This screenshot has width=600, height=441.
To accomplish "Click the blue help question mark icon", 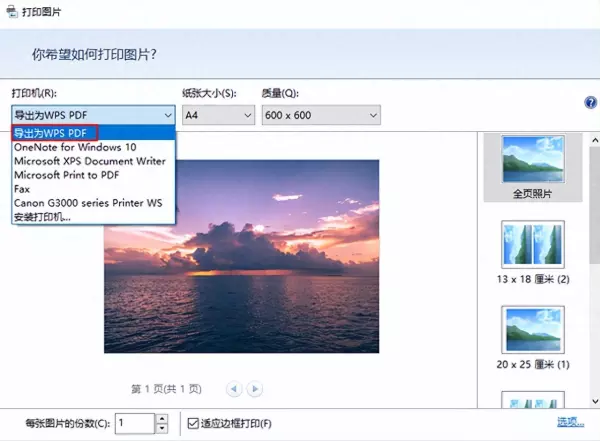I will coord(590,102).
